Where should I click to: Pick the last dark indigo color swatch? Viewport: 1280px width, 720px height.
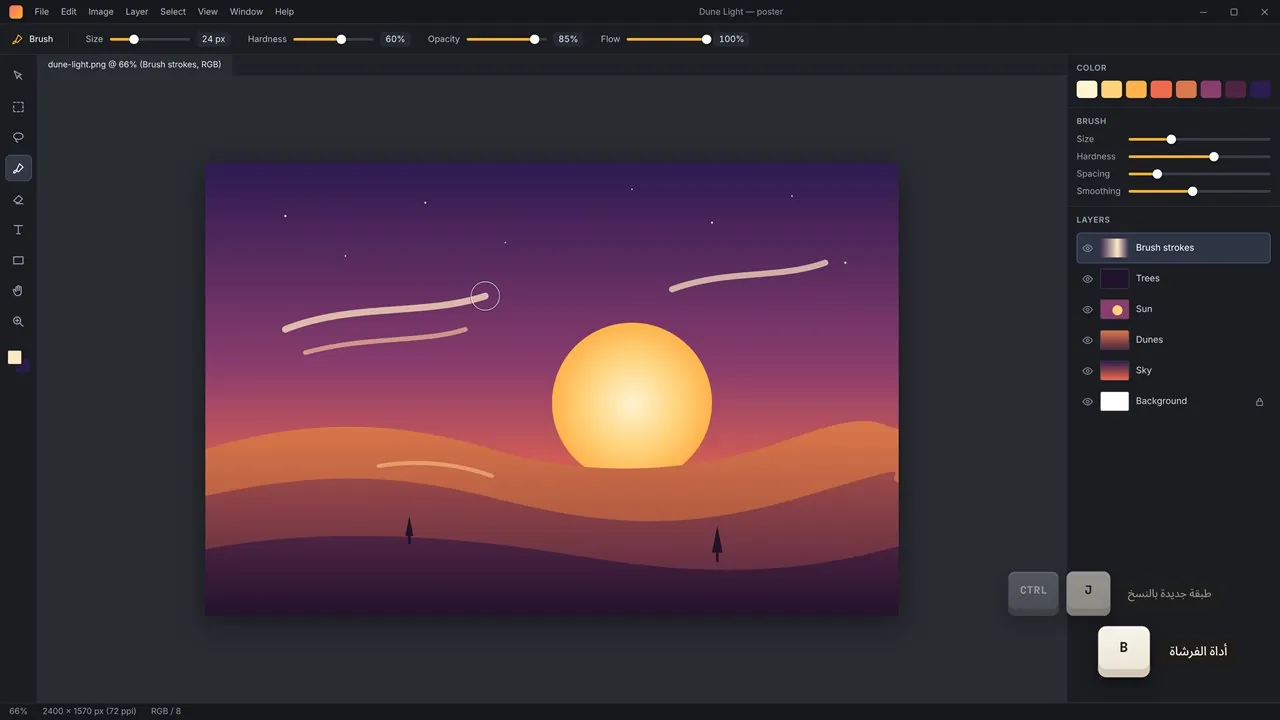[x=1260, y=89]
